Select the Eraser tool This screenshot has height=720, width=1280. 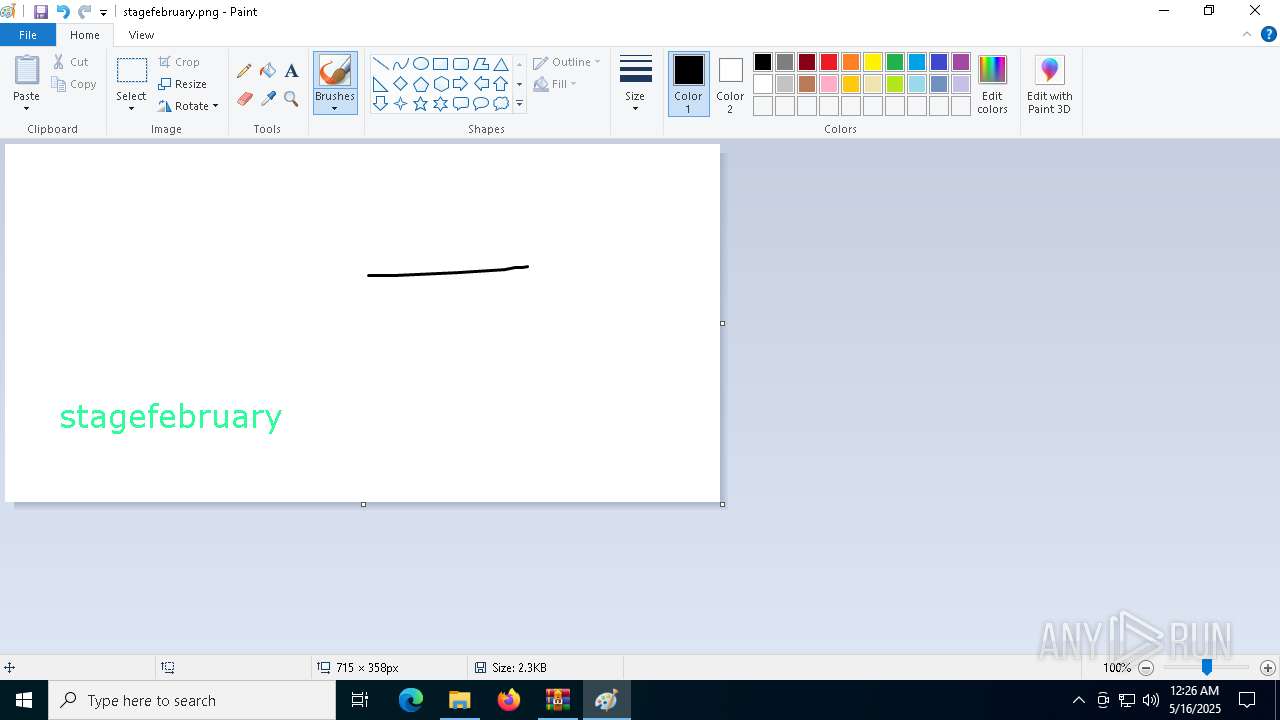tap(244, 99)
